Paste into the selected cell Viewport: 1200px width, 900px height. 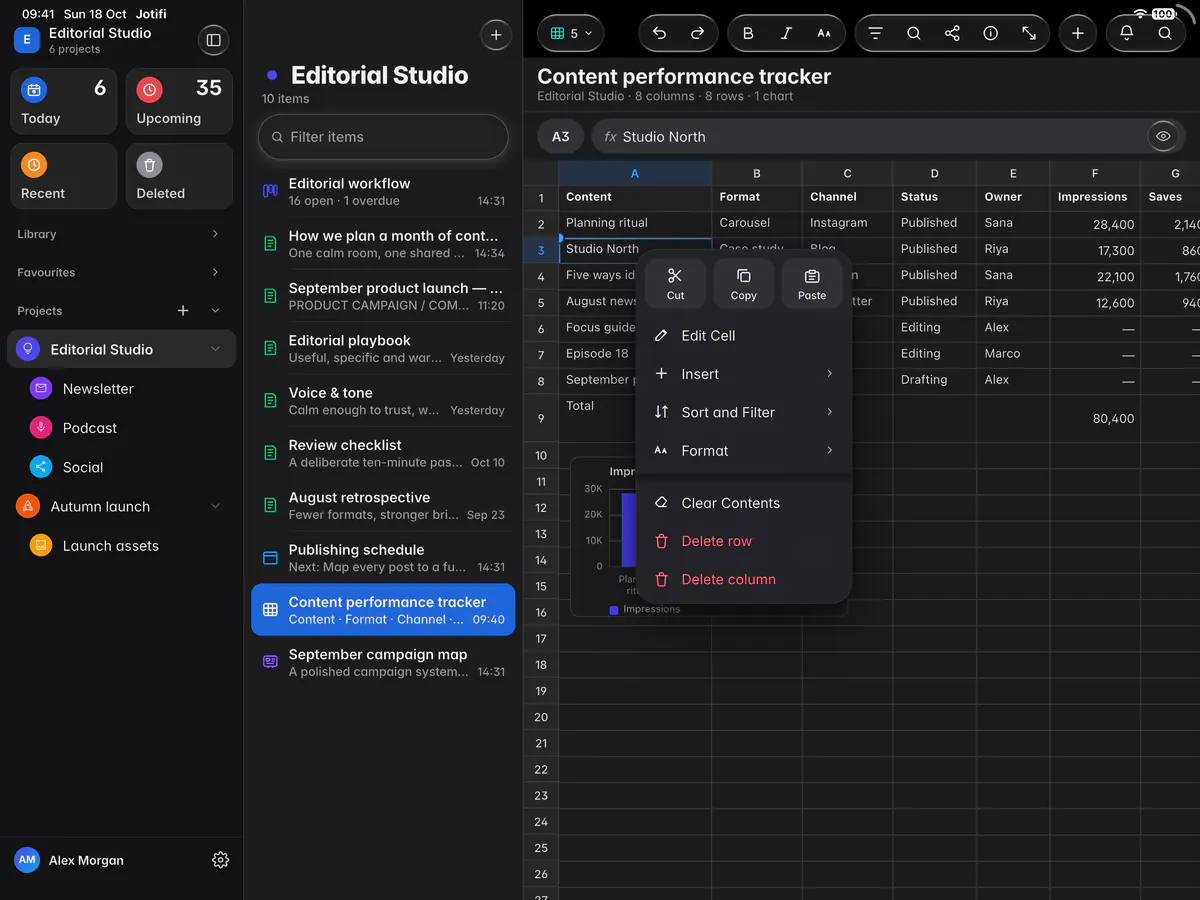tap(812, 283)
